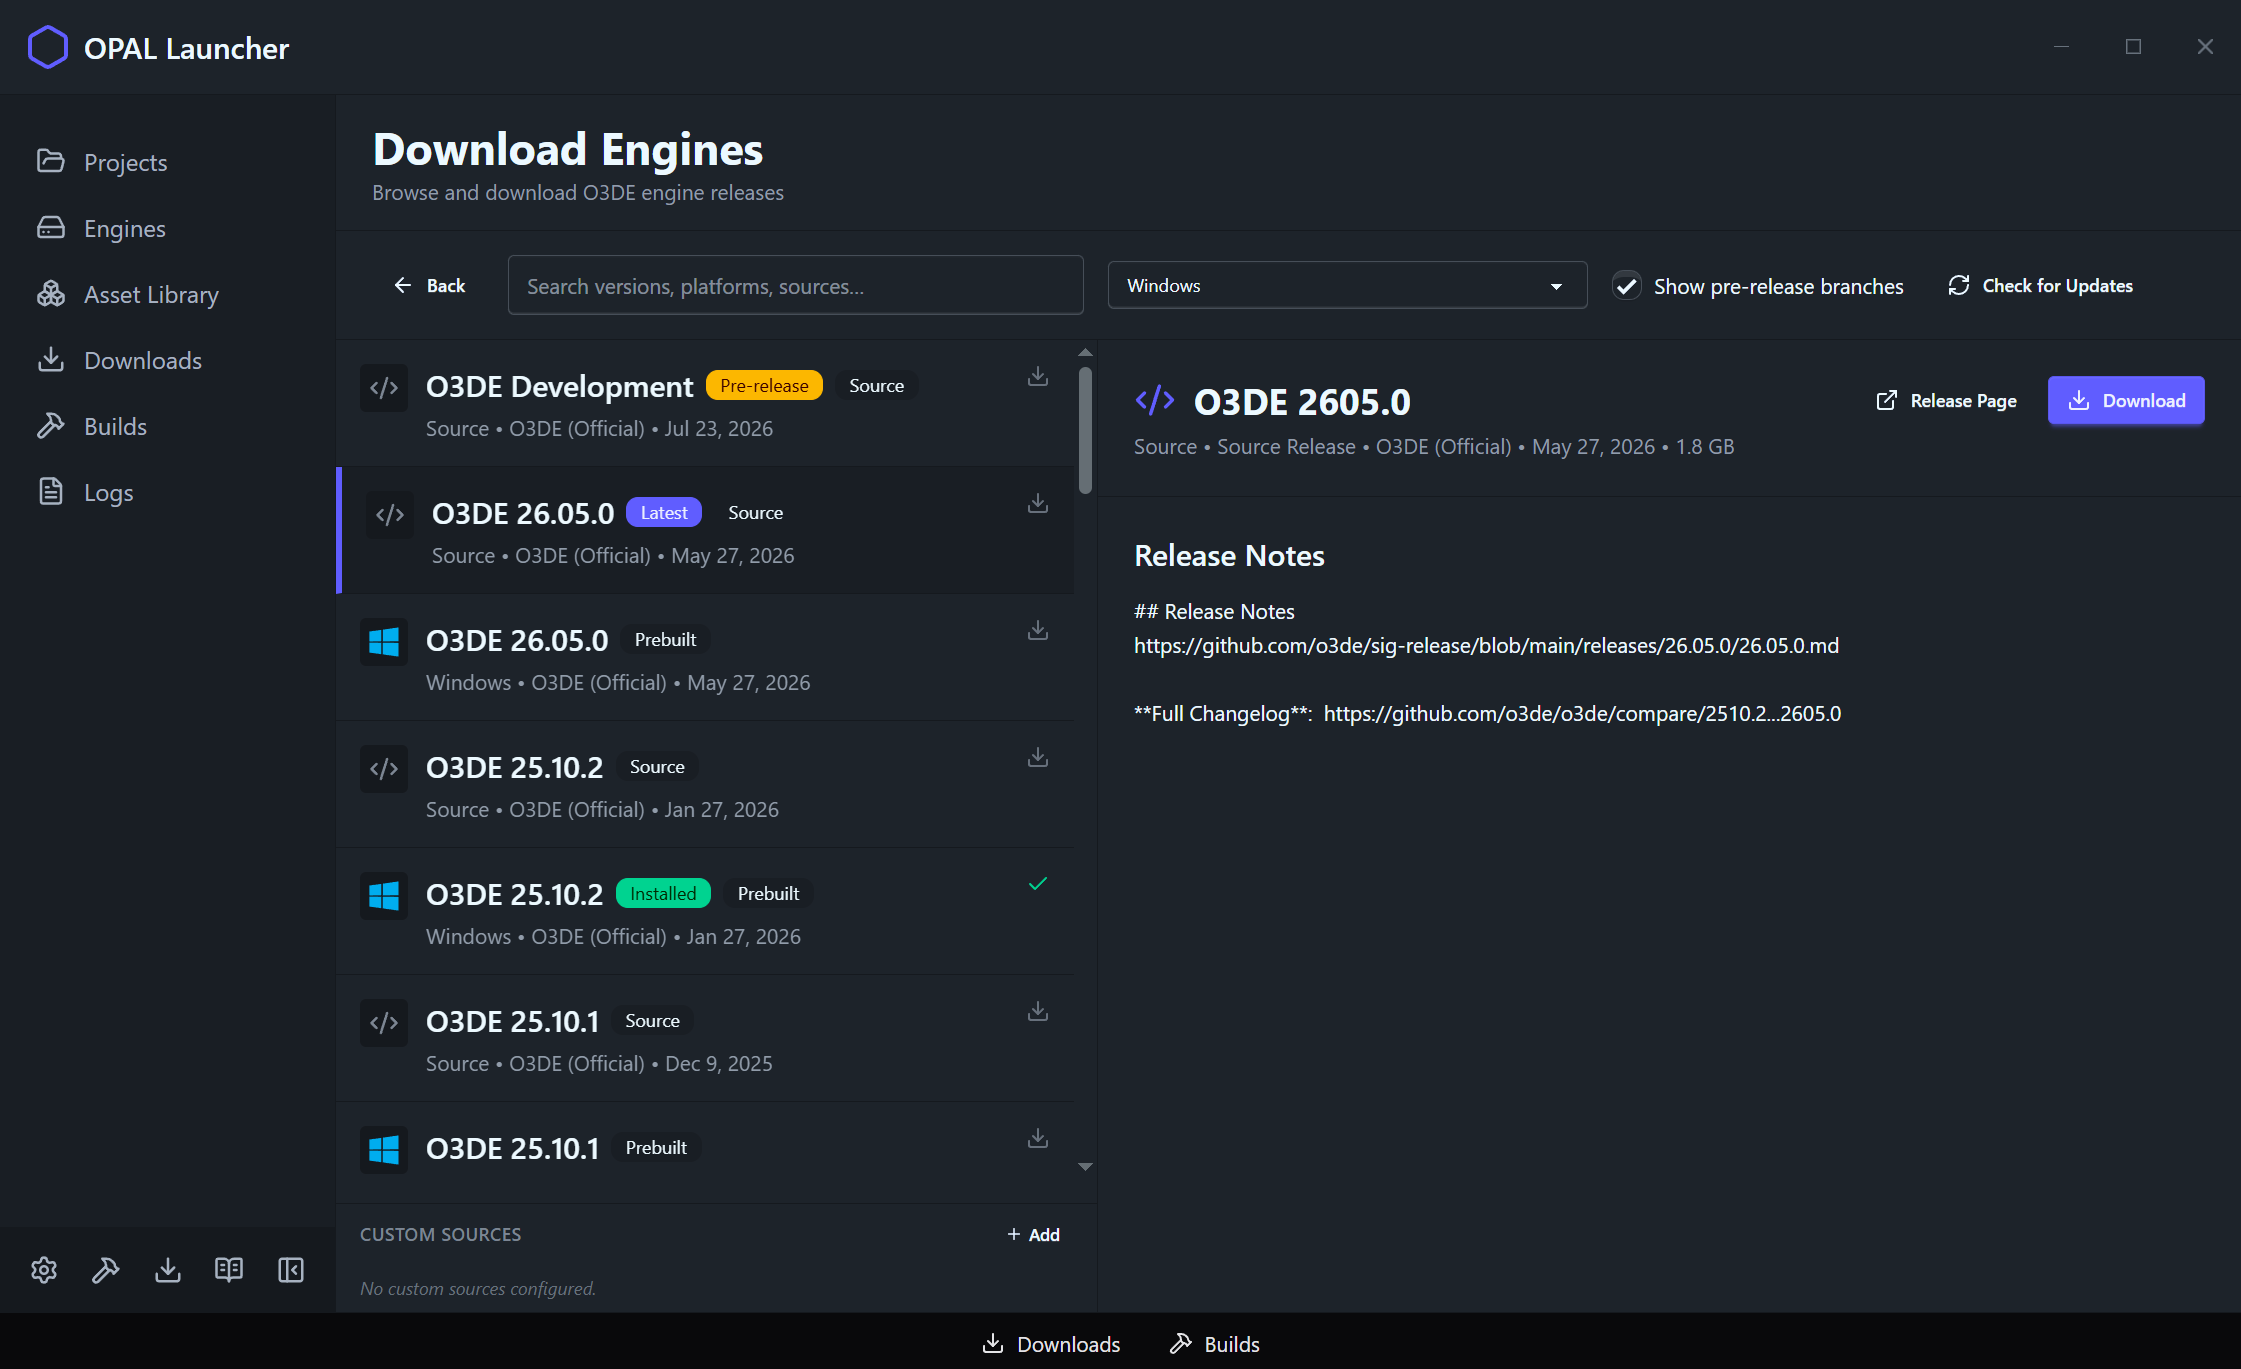Click the compare/2510.2...2605.0 changelog URL

coord(1582,714)
